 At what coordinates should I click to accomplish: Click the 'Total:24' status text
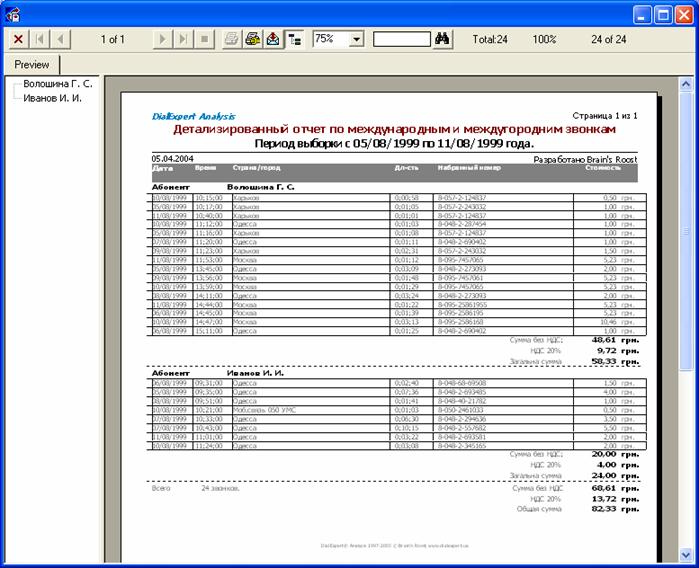[490, 39]
